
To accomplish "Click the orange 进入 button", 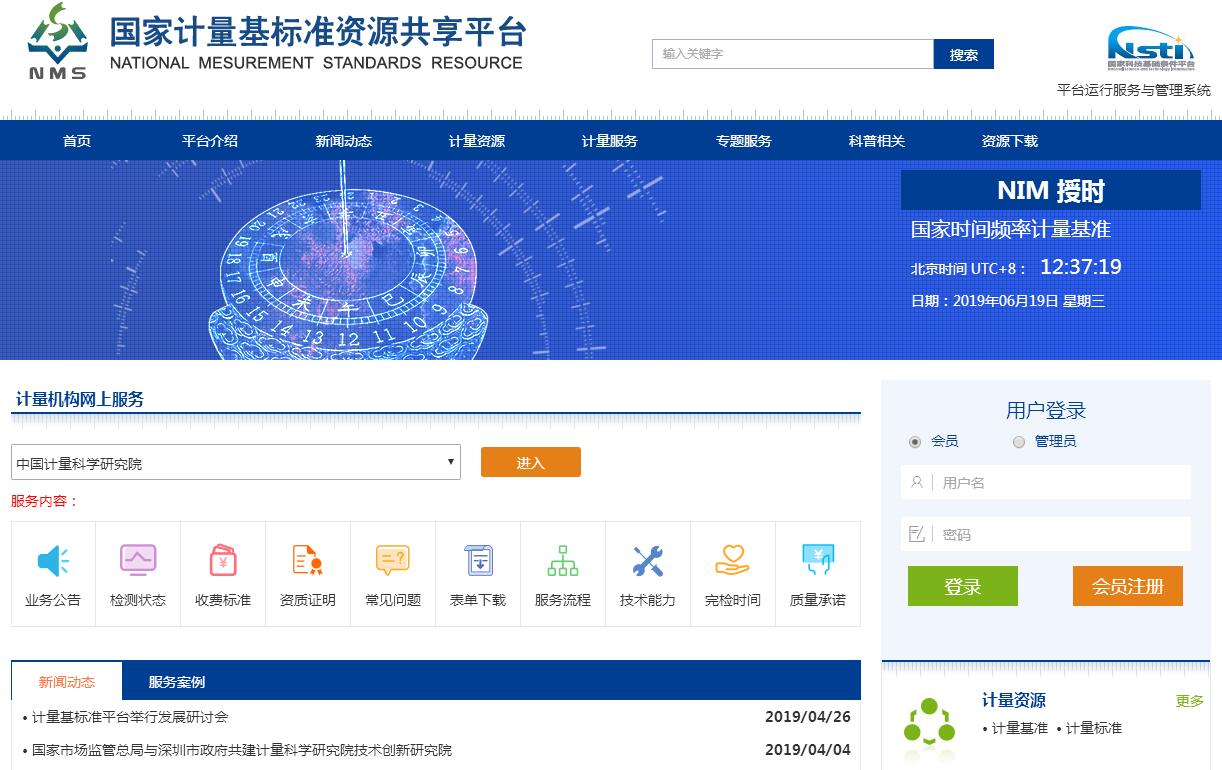I will 530,463.
